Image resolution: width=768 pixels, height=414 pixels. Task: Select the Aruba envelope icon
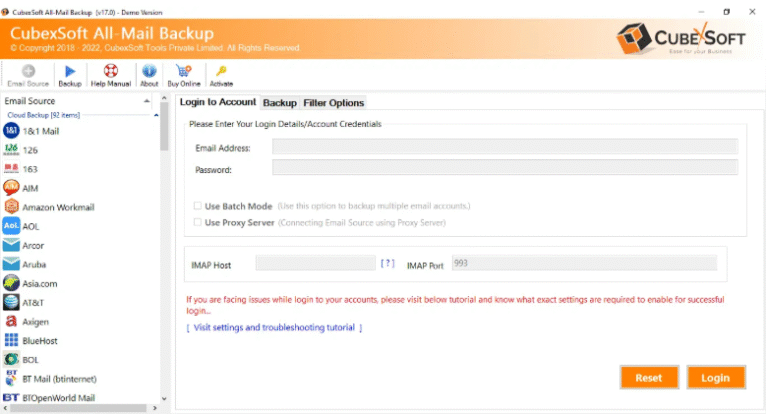[x=11, y=264]
